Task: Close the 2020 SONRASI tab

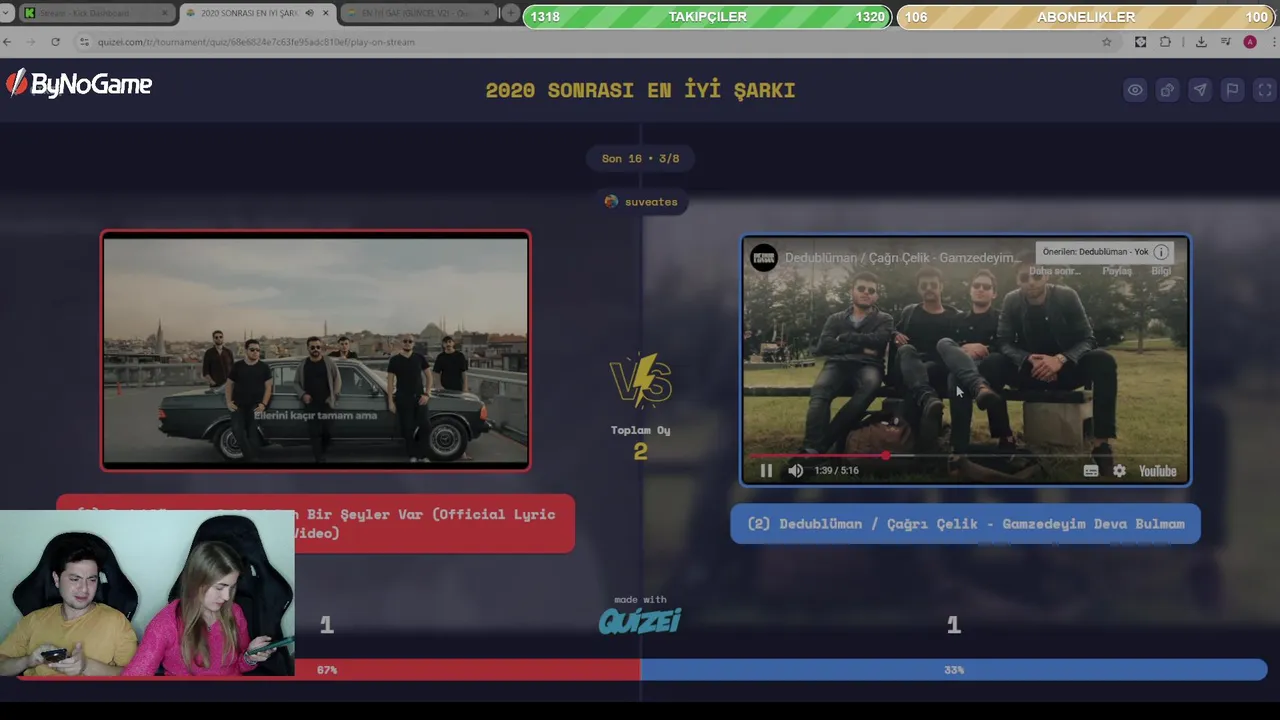Action: (325, 13)
